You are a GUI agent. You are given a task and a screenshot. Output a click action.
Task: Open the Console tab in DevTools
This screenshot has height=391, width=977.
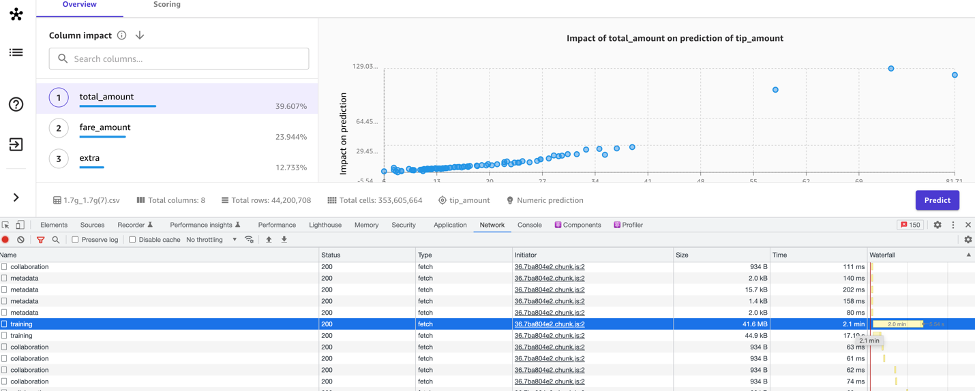point(530,225)
